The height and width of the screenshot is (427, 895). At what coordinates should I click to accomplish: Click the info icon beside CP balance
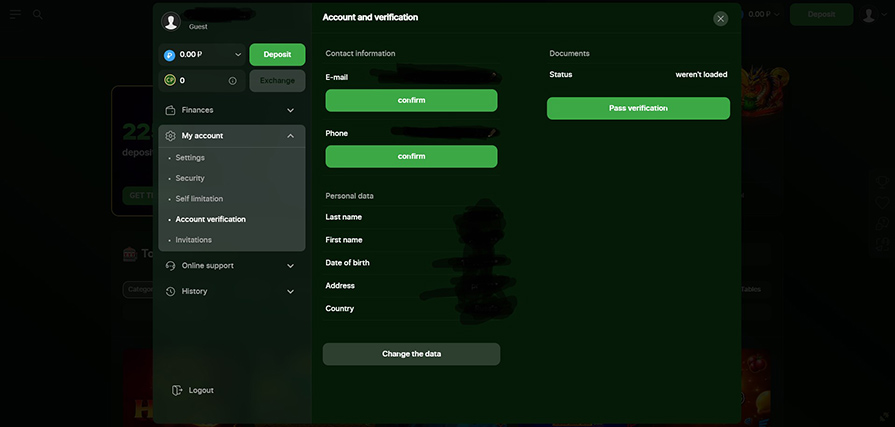233,81
